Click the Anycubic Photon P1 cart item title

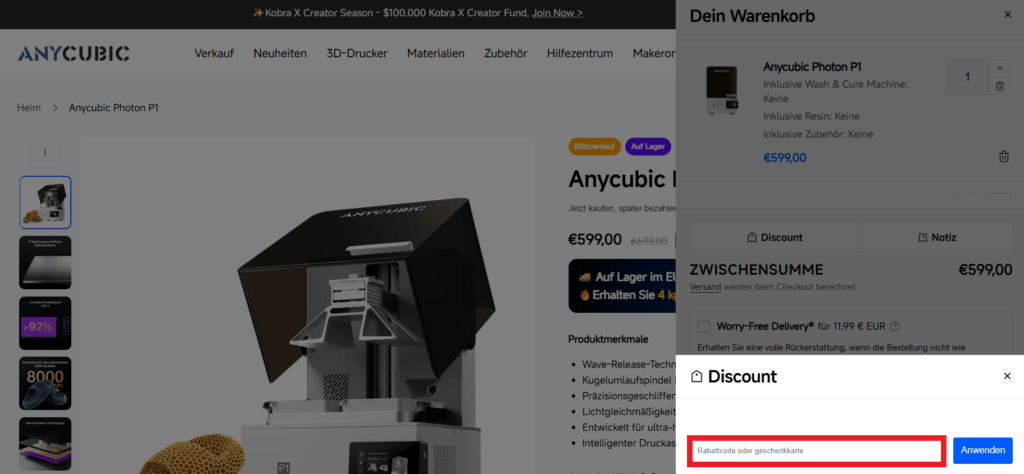click(812, 67)
